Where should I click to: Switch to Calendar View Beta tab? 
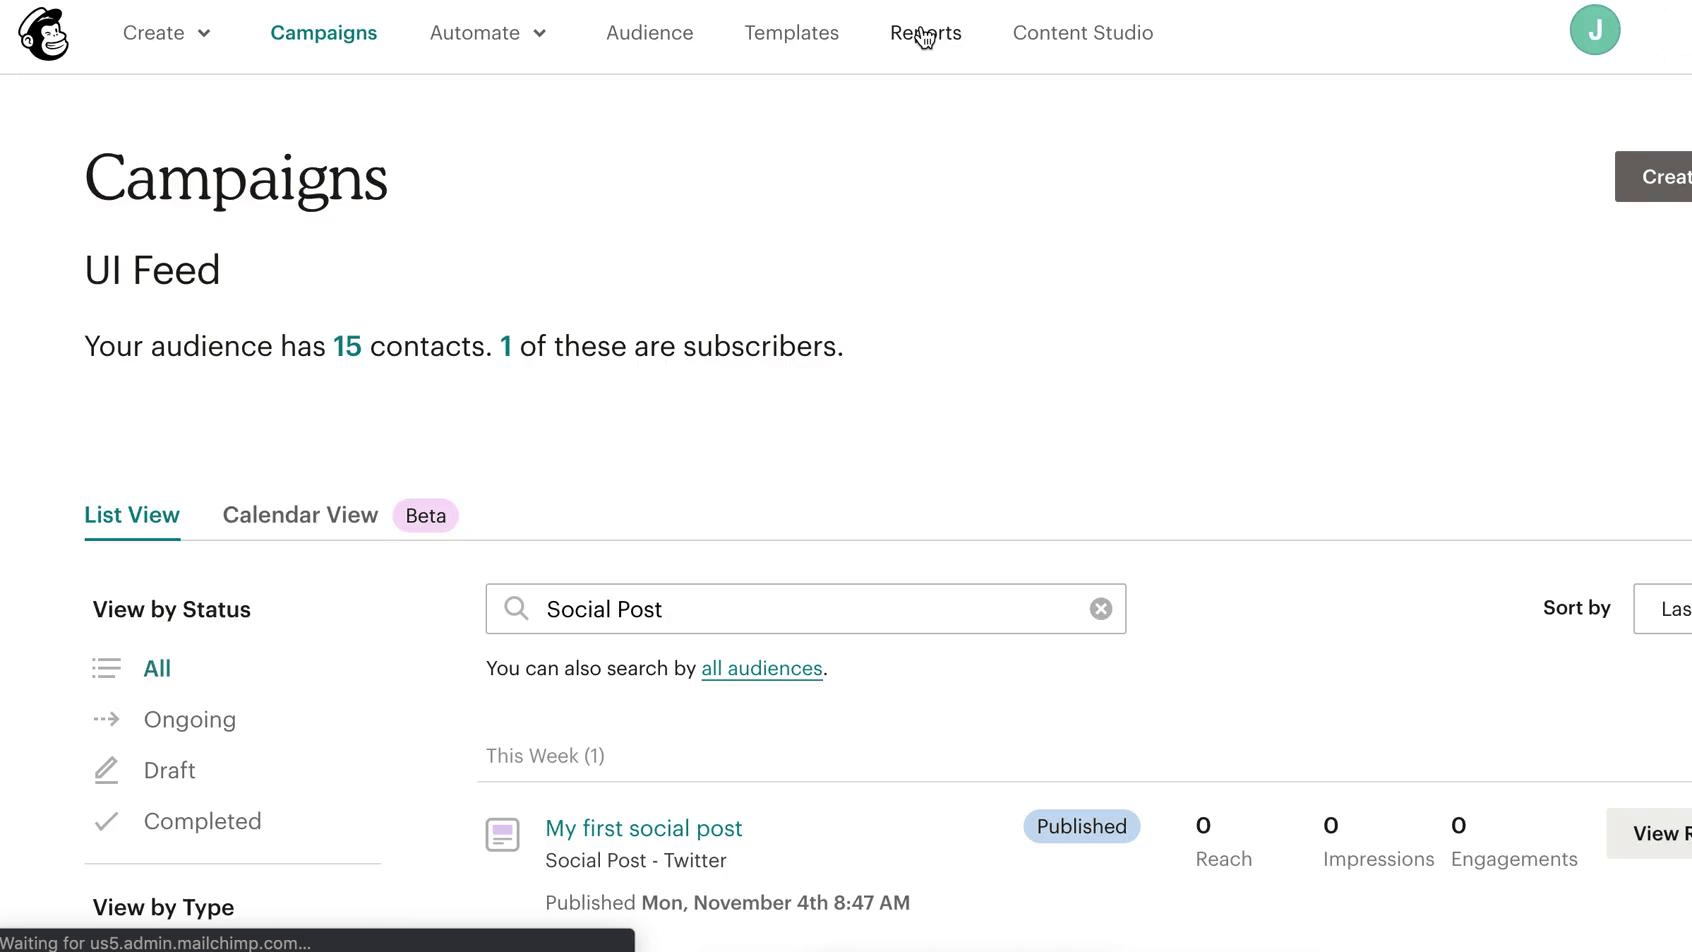[300, 515]
